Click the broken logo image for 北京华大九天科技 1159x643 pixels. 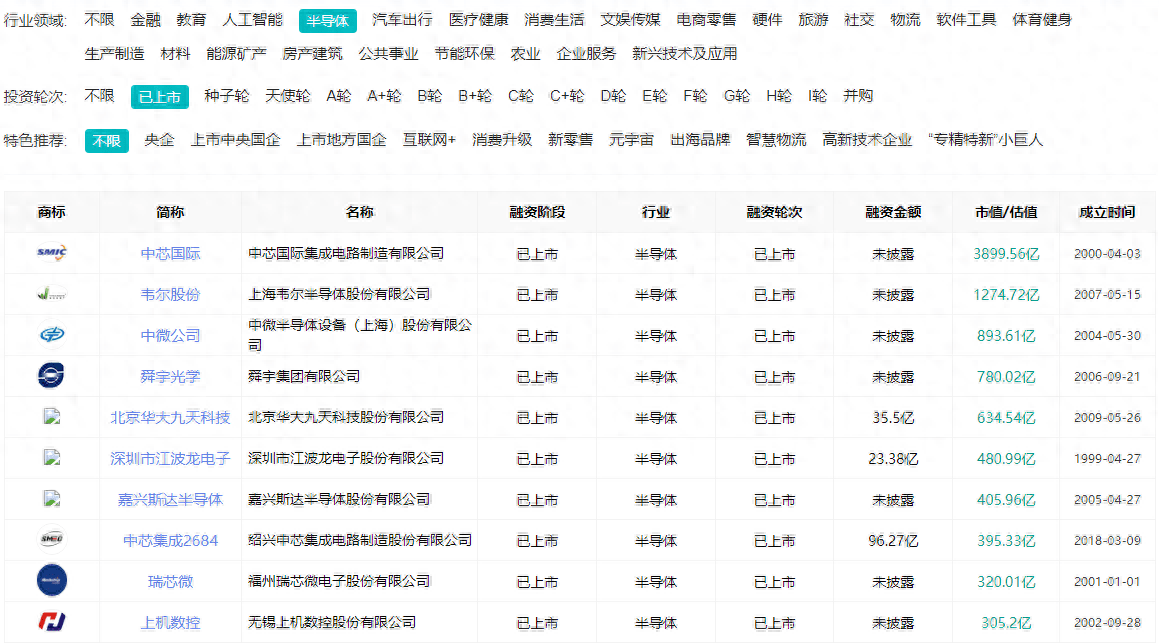[x=52, y=417]
